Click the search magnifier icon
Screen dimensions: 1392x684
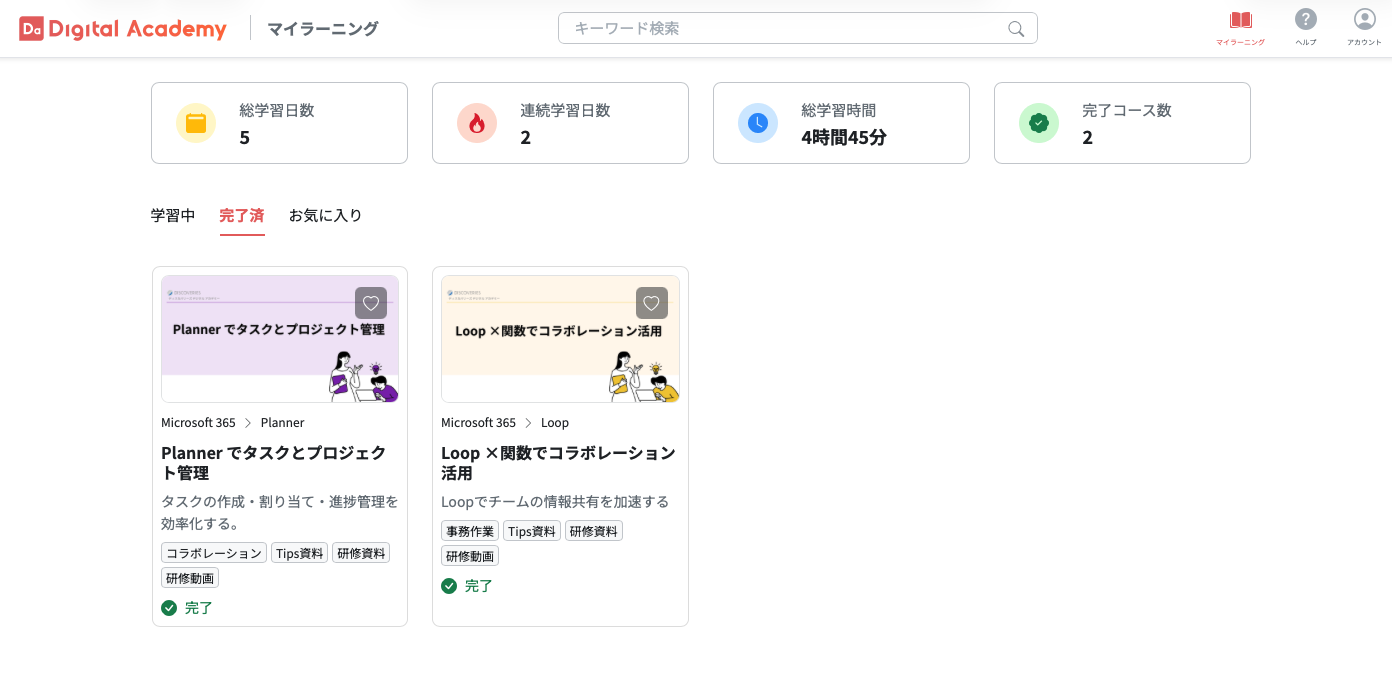(1016, 29)
